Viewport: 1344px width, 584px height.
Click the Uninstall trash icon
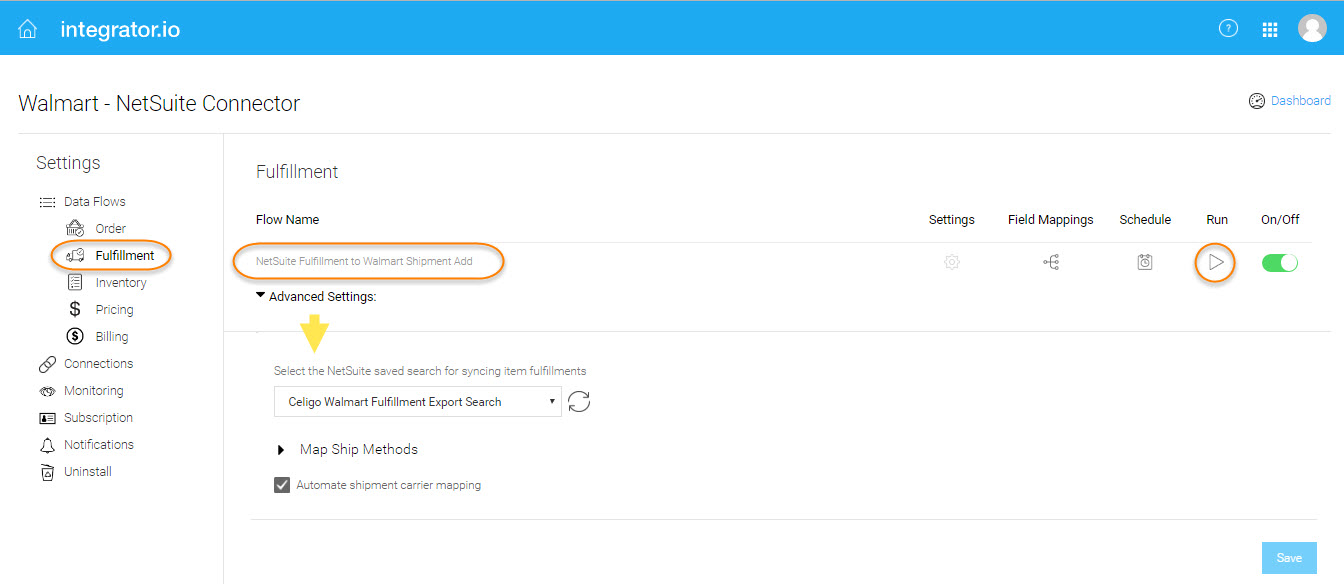(x=47, y=472)
